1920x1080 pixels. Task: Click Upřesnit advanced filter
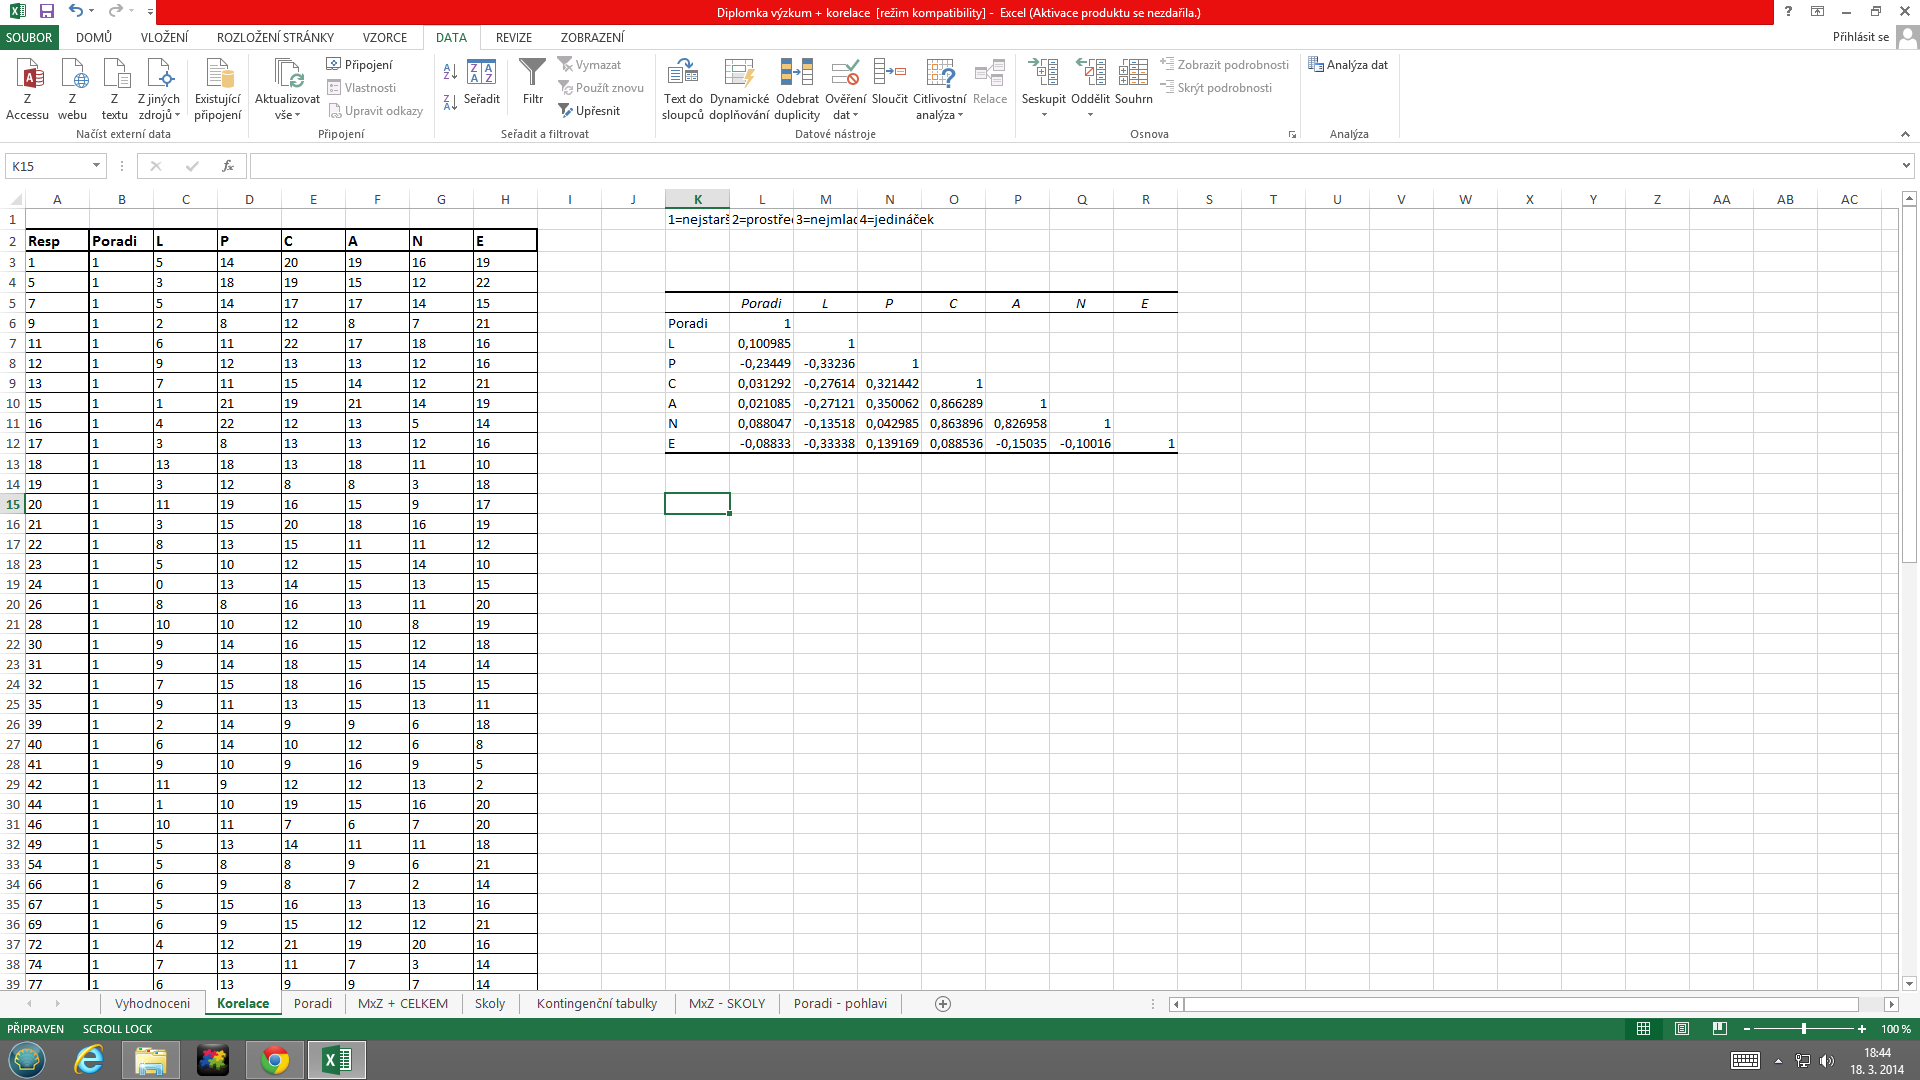590,111
